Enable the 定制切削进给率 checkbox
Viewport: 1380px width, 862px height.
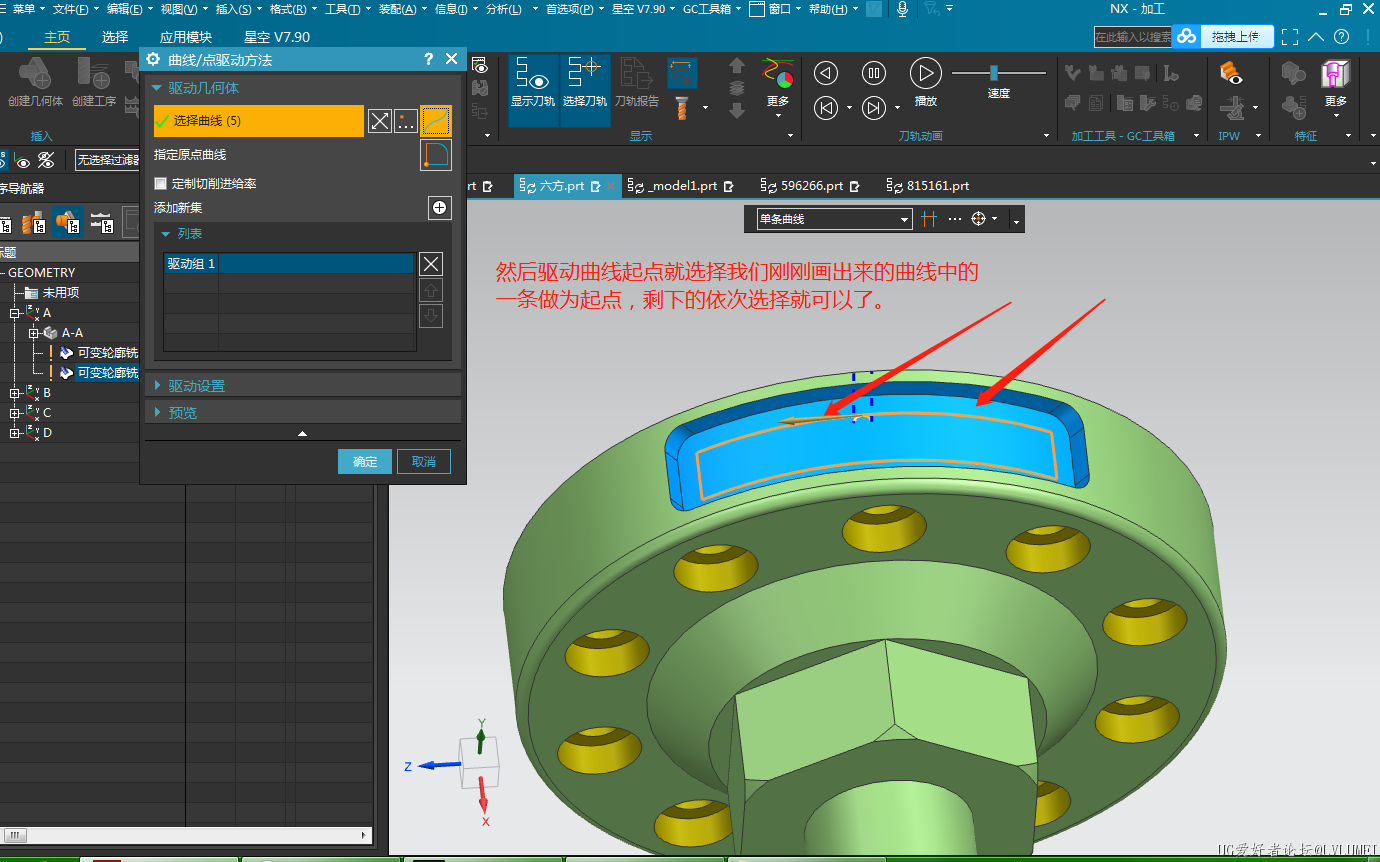[x=161, y=184]
